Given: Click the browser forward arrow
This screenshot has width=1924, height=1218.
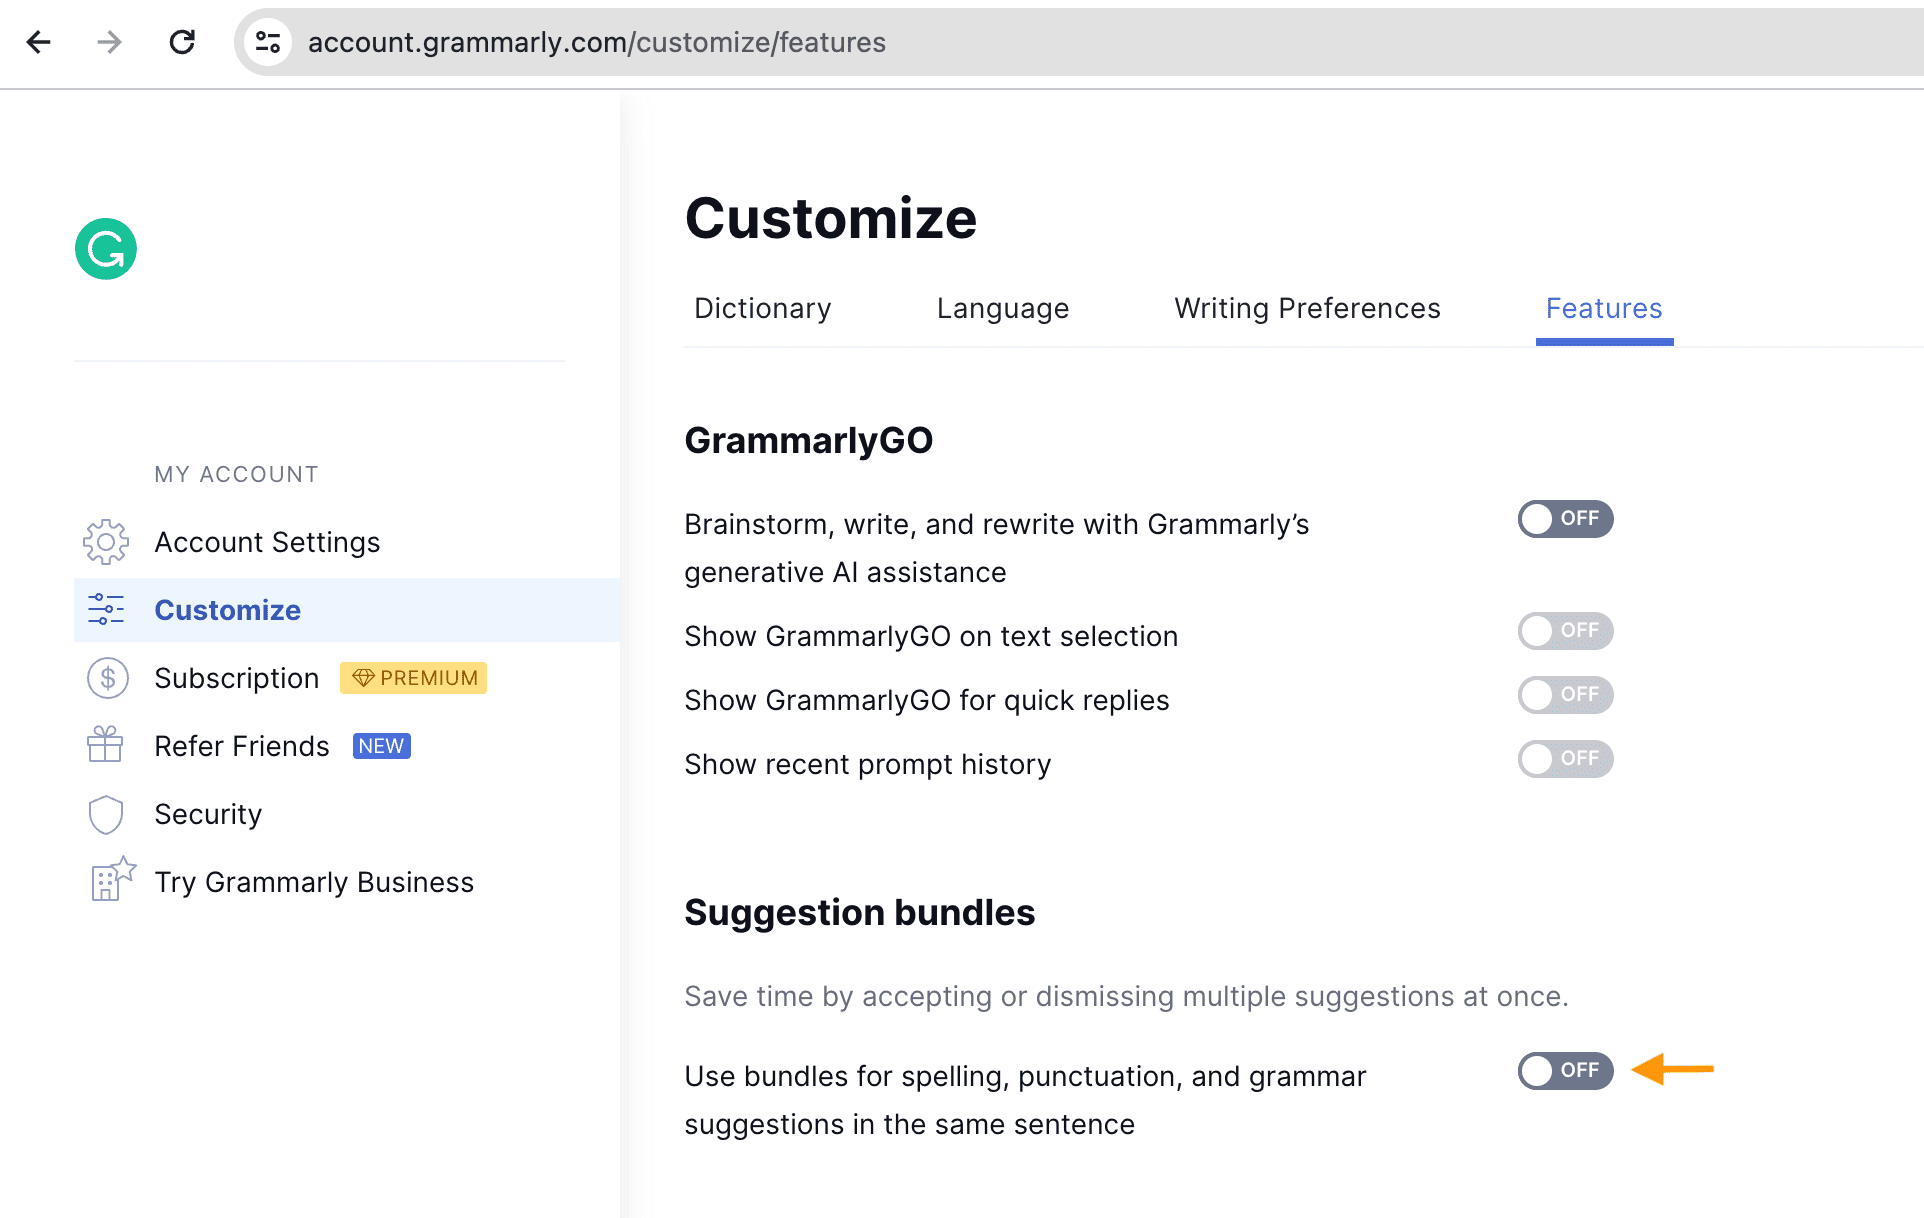Looking at the screenshot, I should (109, 42).
